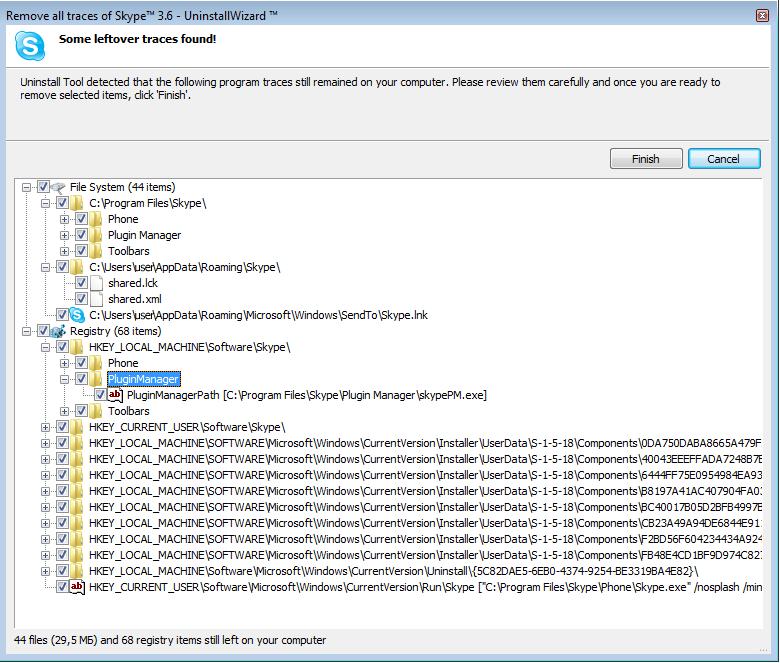This screenshot has width=780, height=663.
Task: Select the Phone key under HKEY_LOCAL_MACHINE\Software\Skype
Action: pos(123,363)
